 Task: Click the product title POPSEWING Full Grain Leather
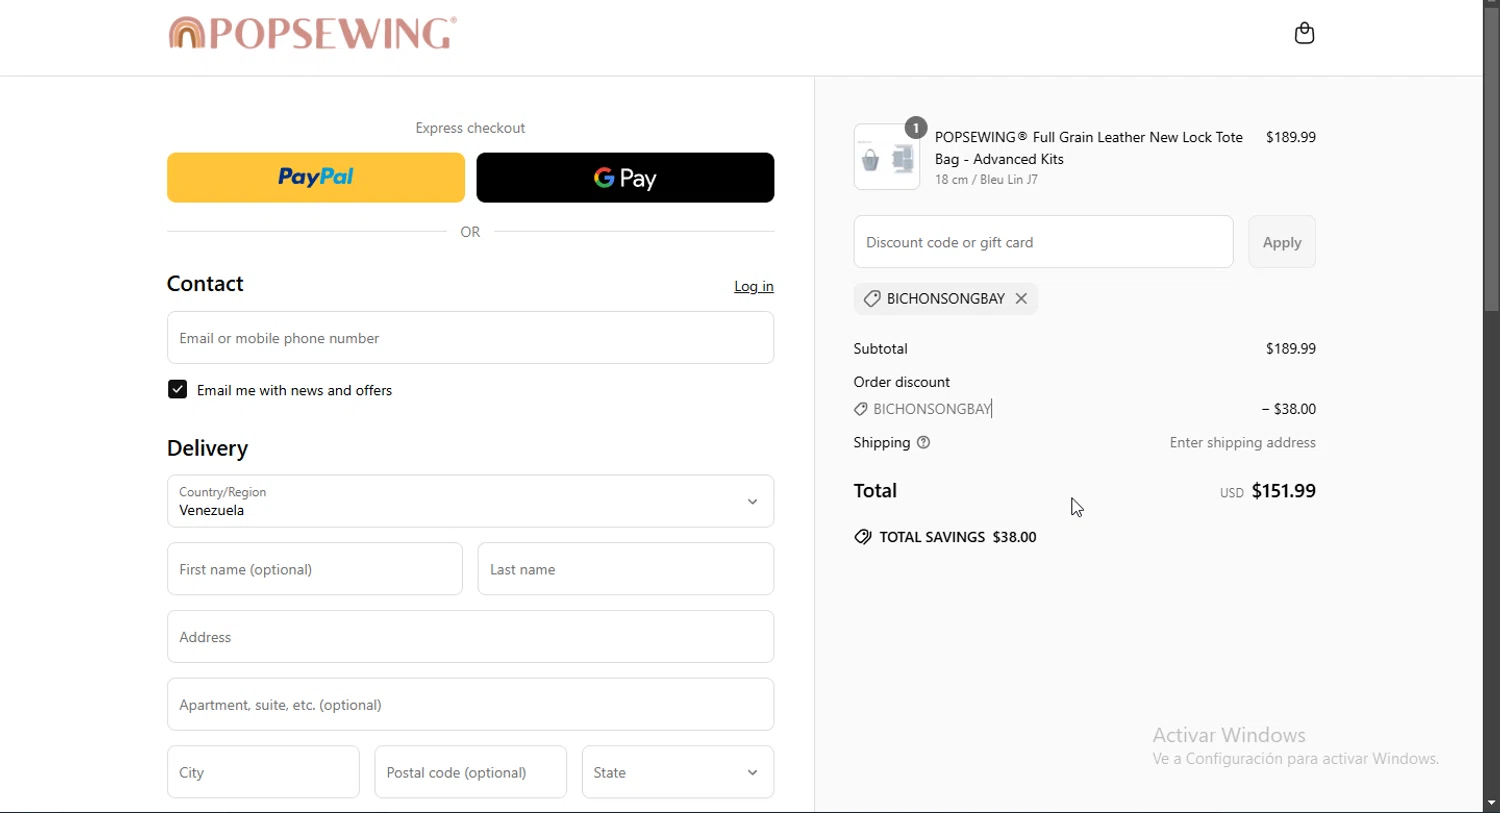(x=1089, y=148)
